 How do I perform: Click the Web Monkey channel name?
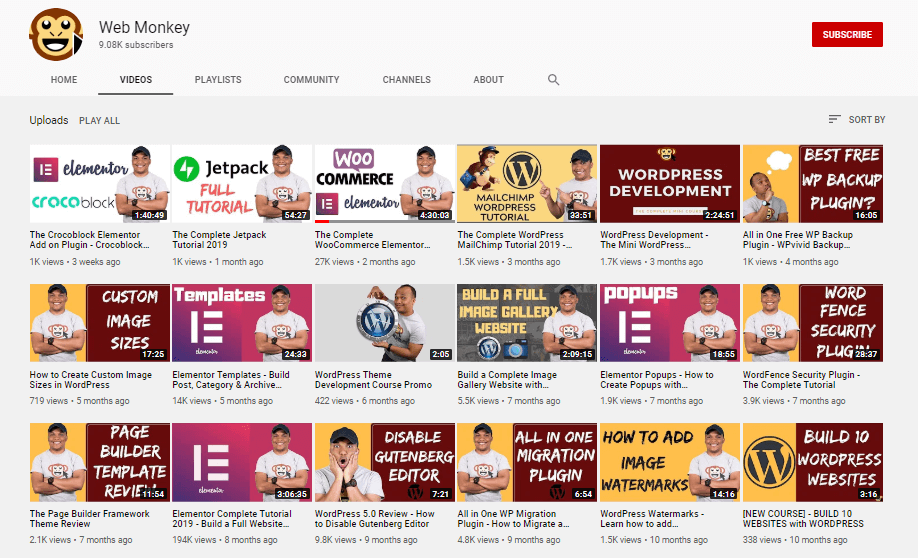point(144,28)
